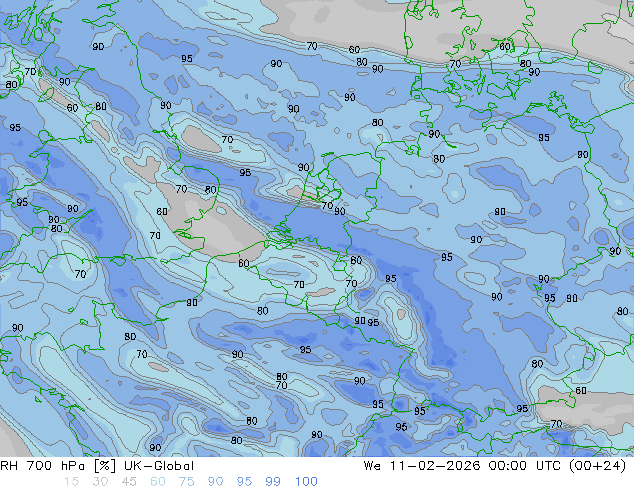Click the date 'We 11-02-2026'
Viewport: 634px width, 490px height.
pyautogui.click(x=422, y=466)
